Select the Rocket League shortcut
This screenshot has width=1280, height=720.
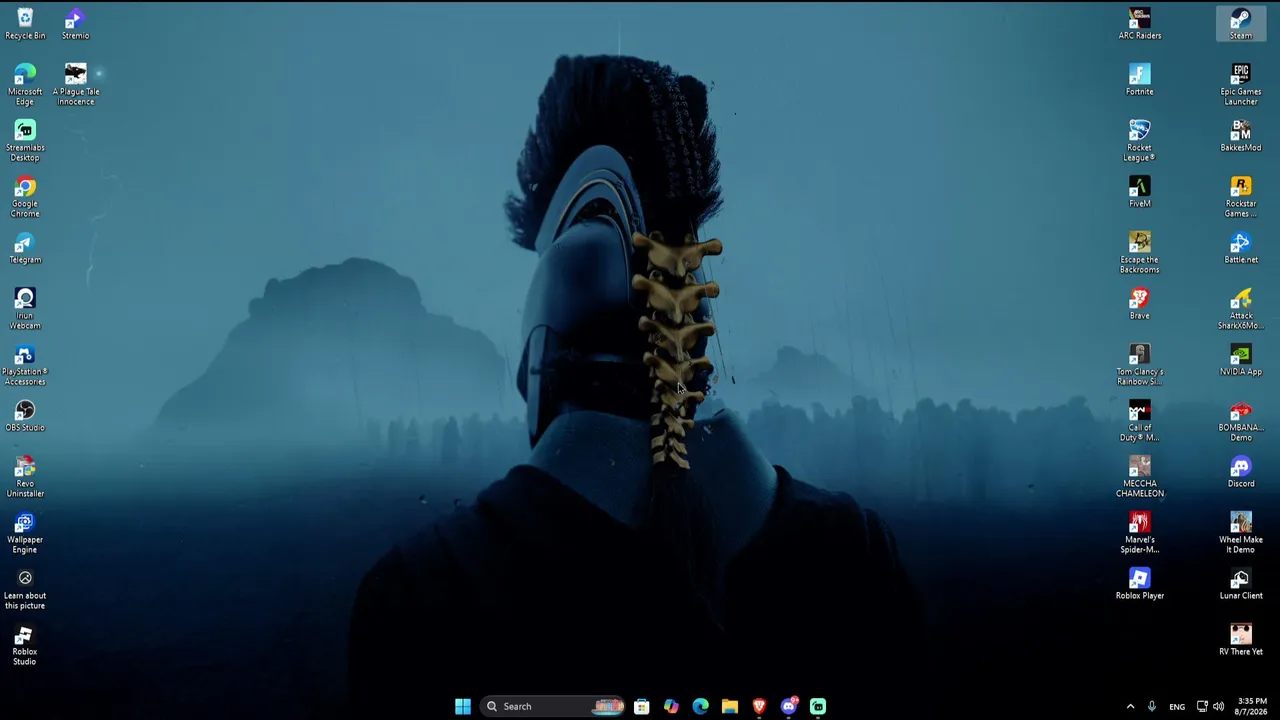[x=1140, y=141]
